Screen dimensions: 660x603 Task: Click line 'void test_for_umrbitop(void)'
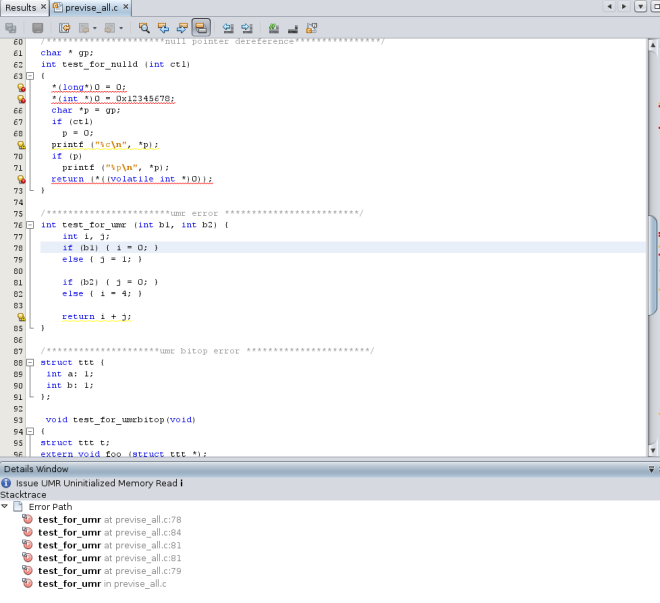tap(120, 420)
